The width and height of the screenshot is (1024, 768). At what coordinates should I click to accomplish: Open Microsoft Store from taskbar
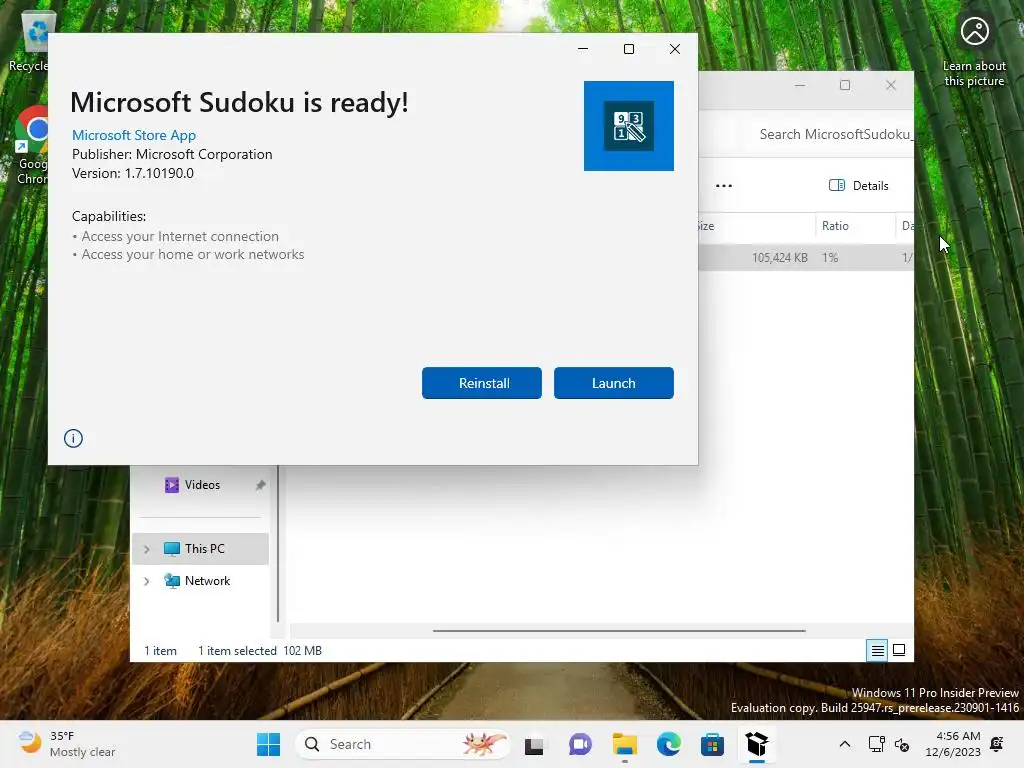pos(712,744)
